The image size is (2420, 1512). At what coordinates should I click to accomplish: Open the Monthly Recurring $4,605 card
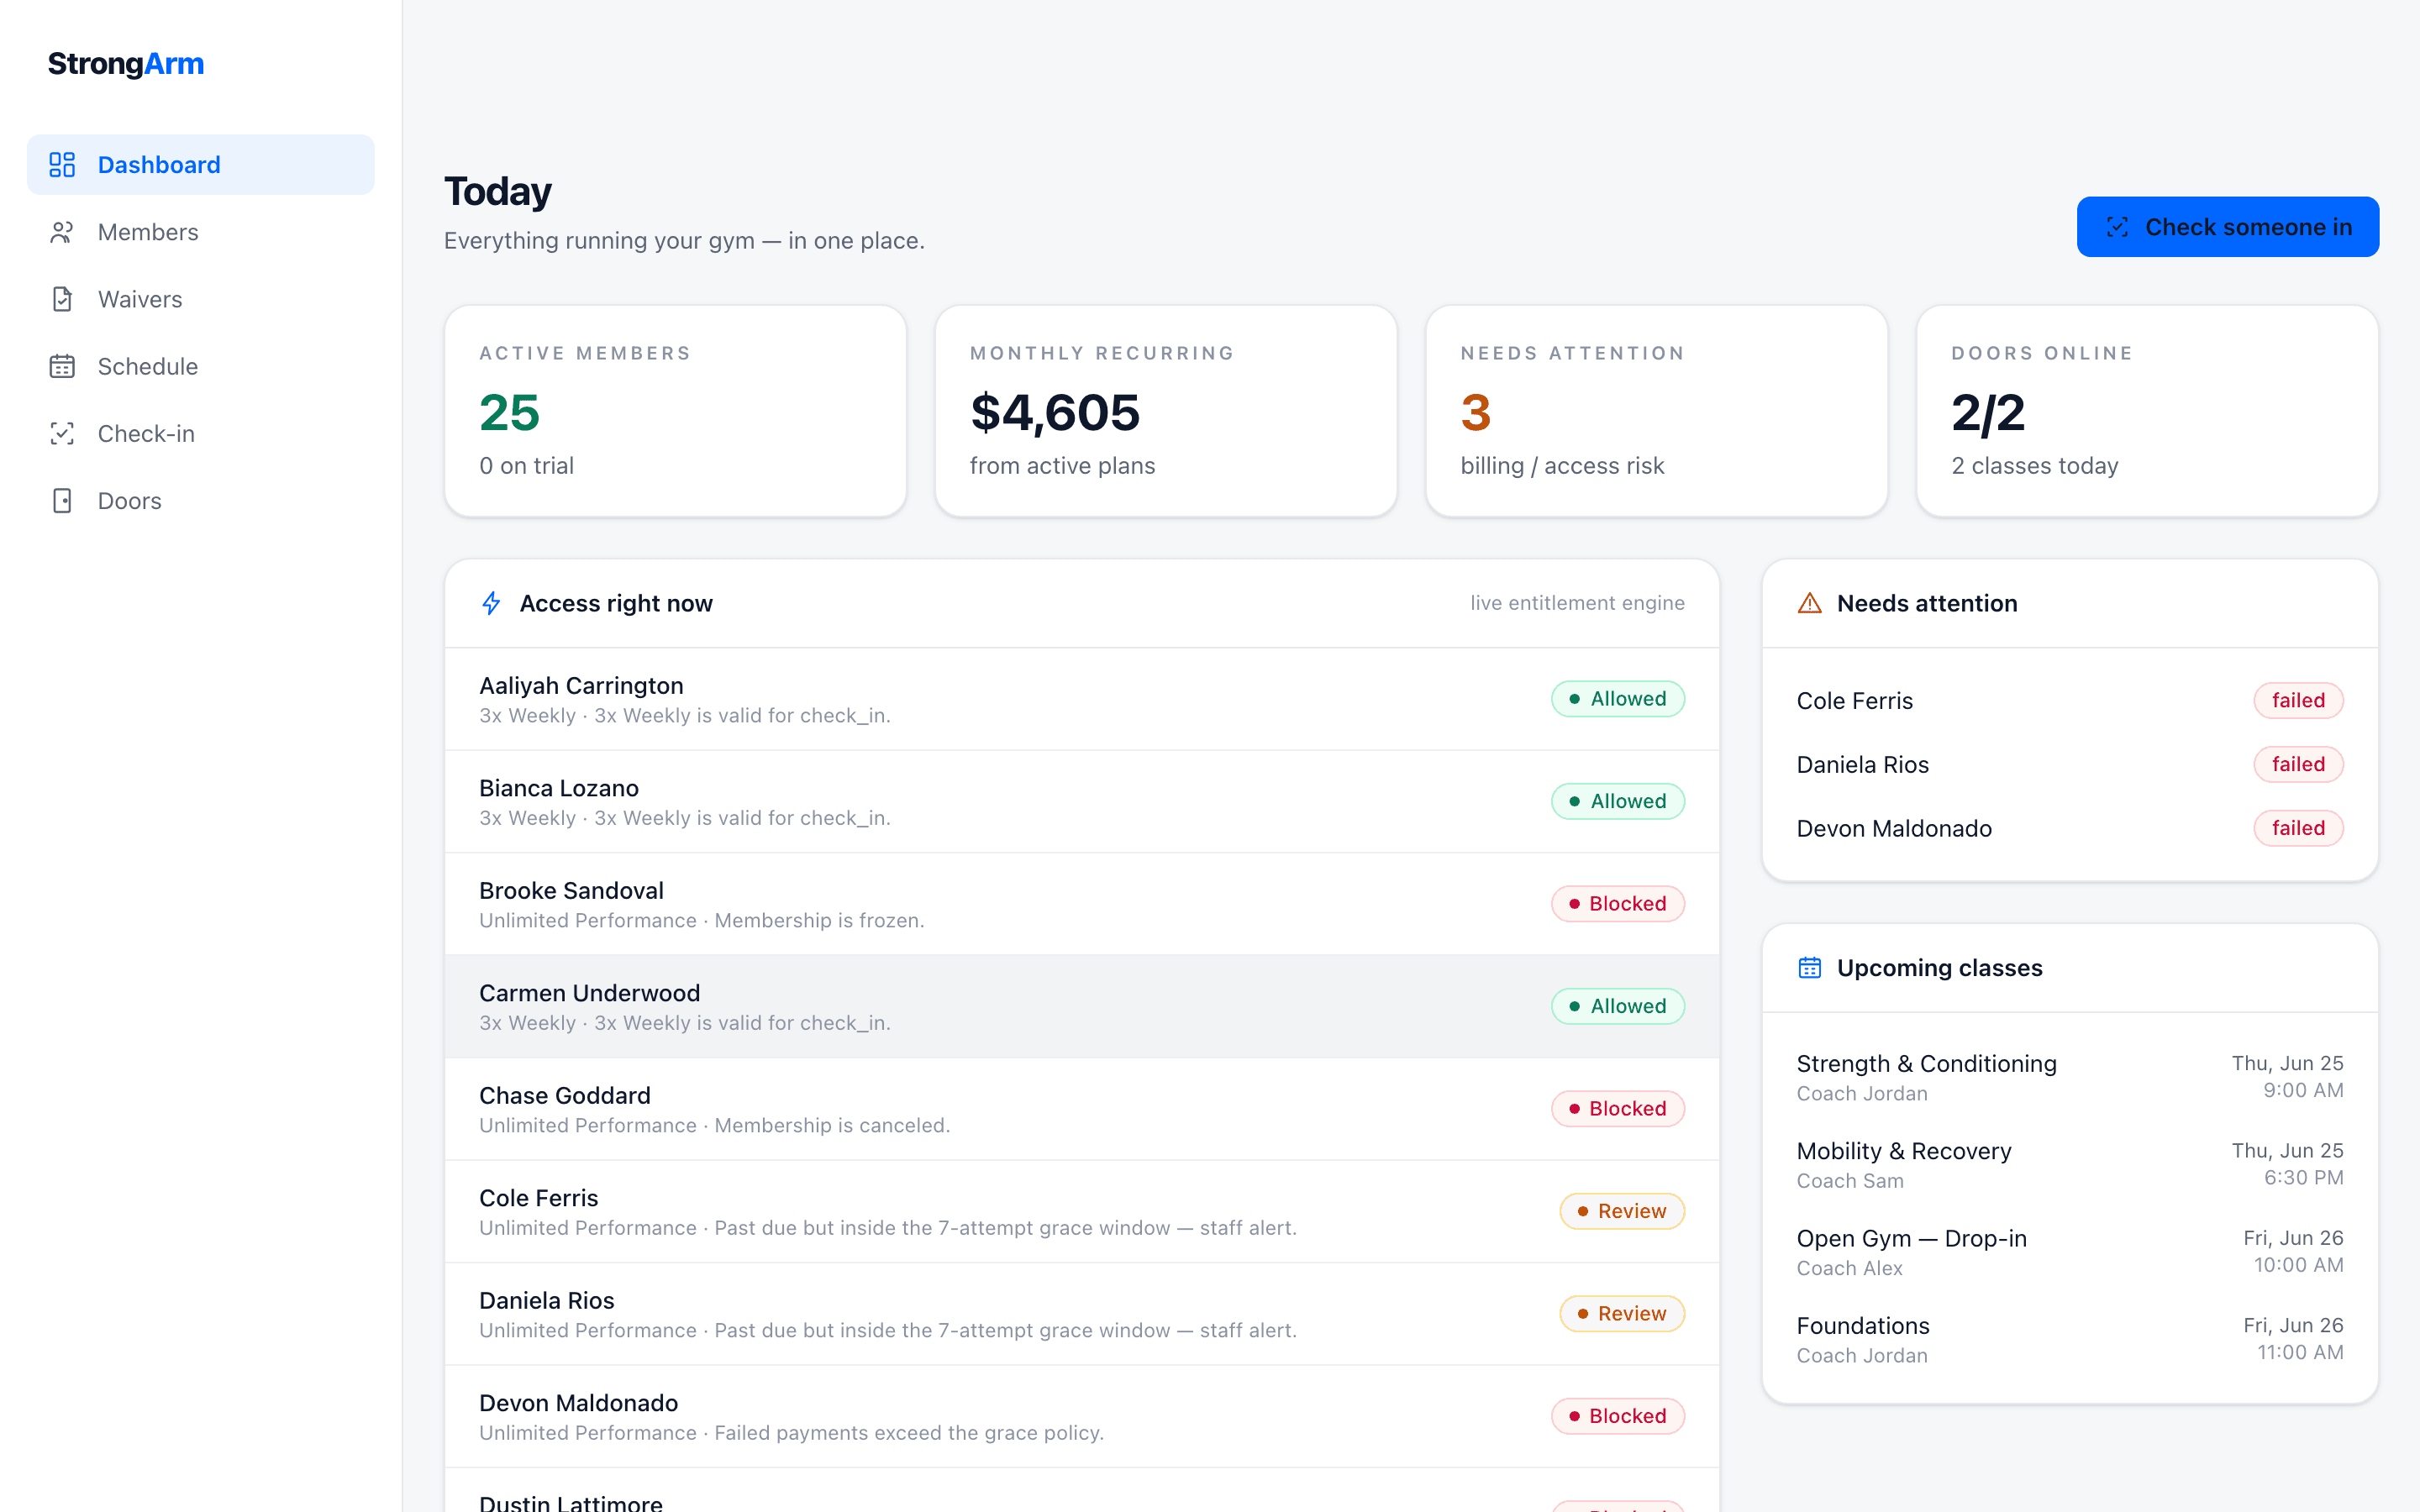[x=1166, y=411]
